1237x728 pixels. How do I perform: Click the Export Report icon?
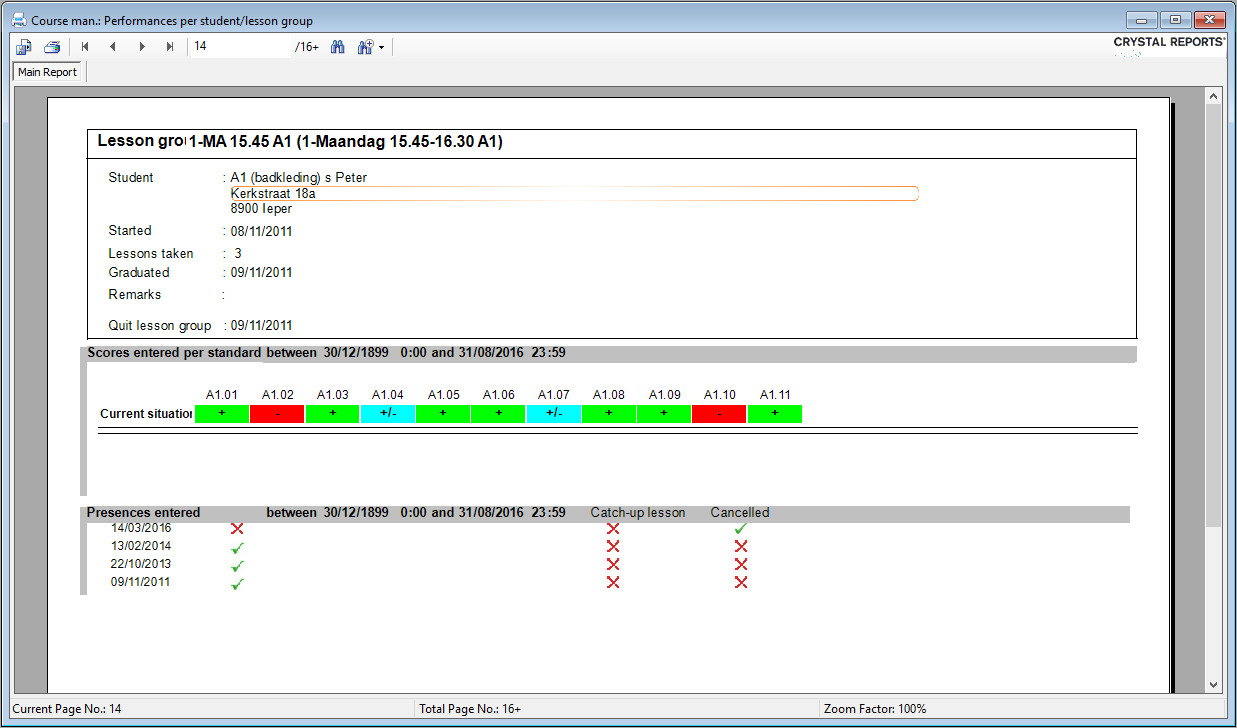24,47
